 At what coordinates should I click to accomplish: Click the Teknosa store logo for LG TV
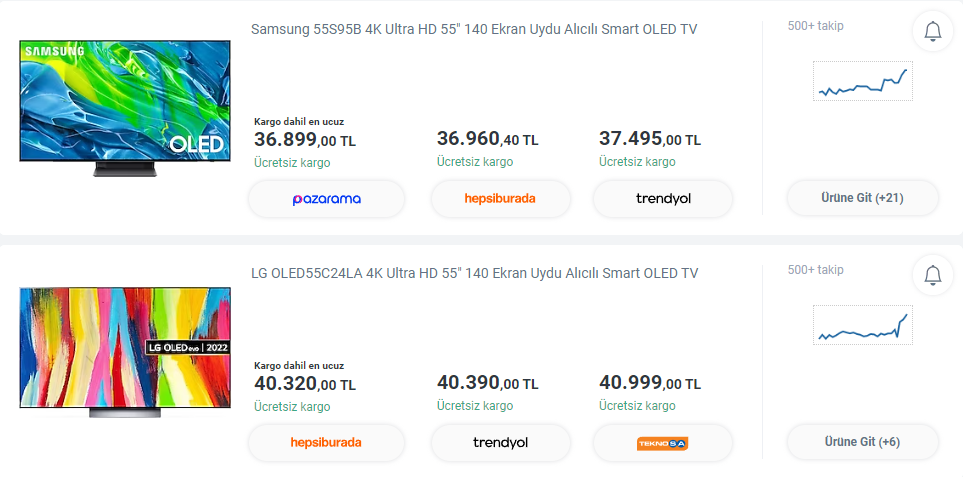tap(663, 443)
